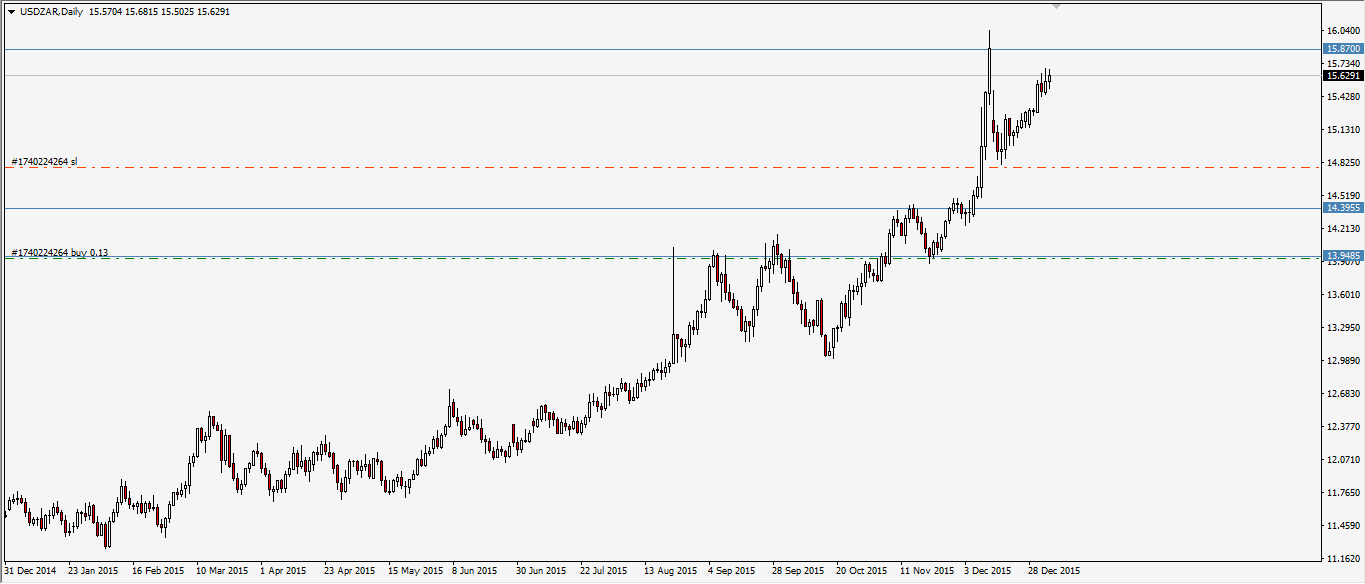This screenshot has height=584, width=1365.
Task: Click the 11.4590 price scale value
Action: (1343, 526)
